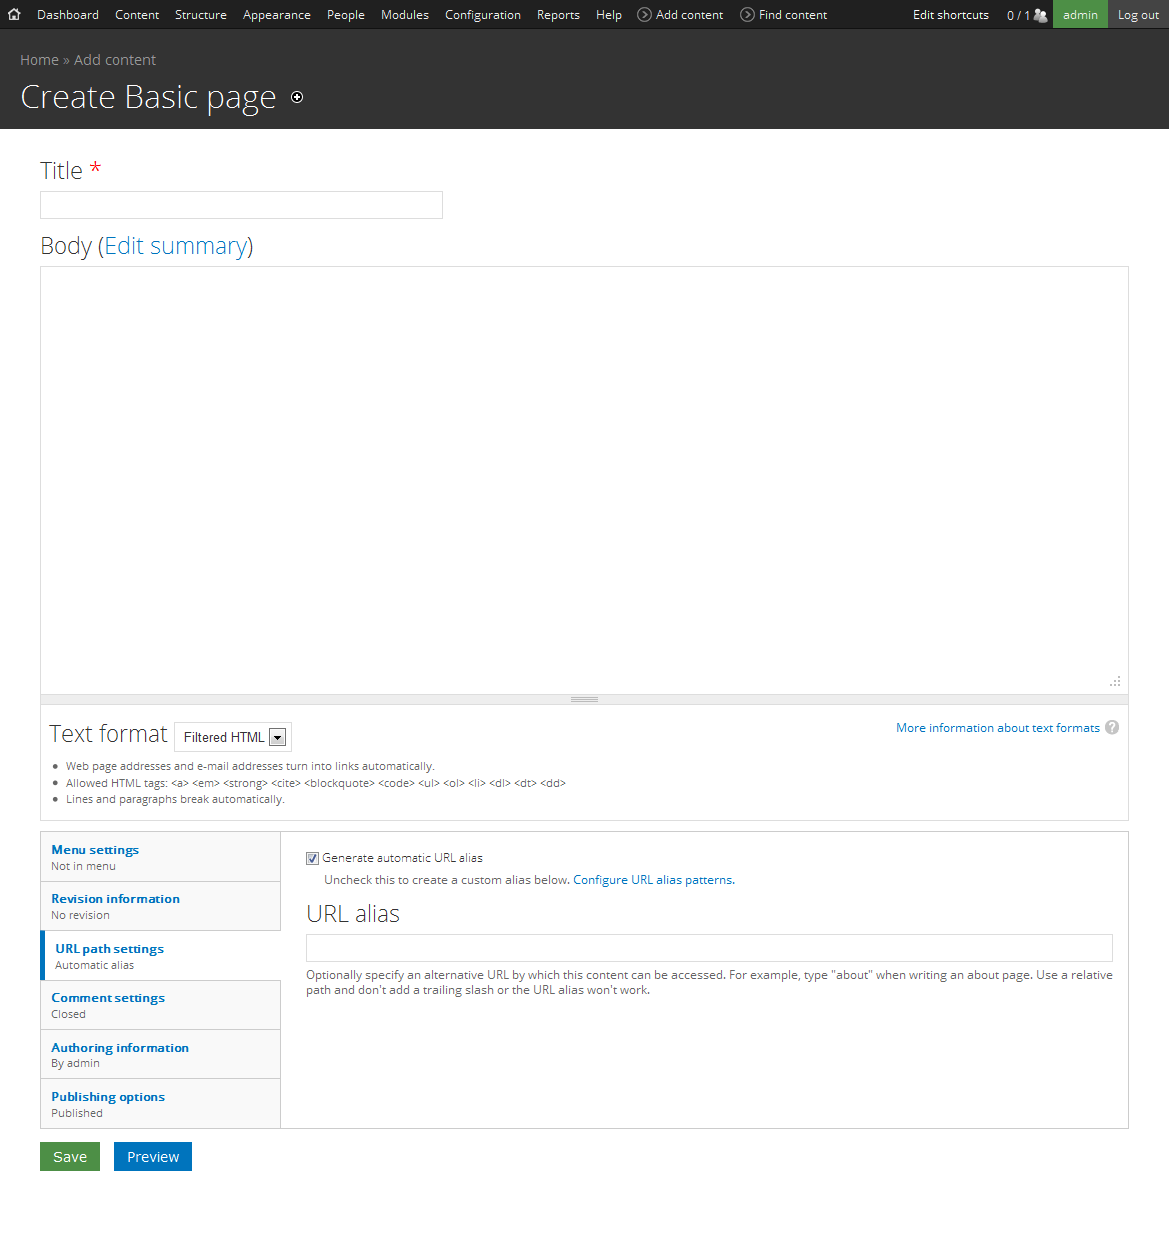Click Edit shortcuts in the top toolbar

pos(950,14)
